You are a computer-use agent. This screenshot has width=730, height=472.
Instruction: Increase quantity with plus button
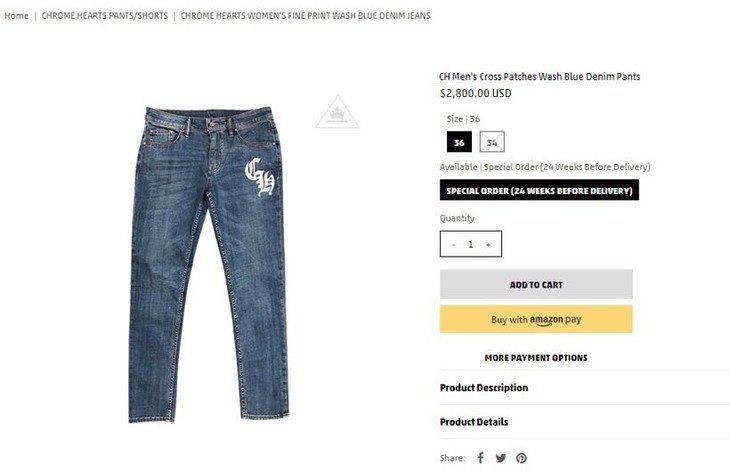point(488,244)
